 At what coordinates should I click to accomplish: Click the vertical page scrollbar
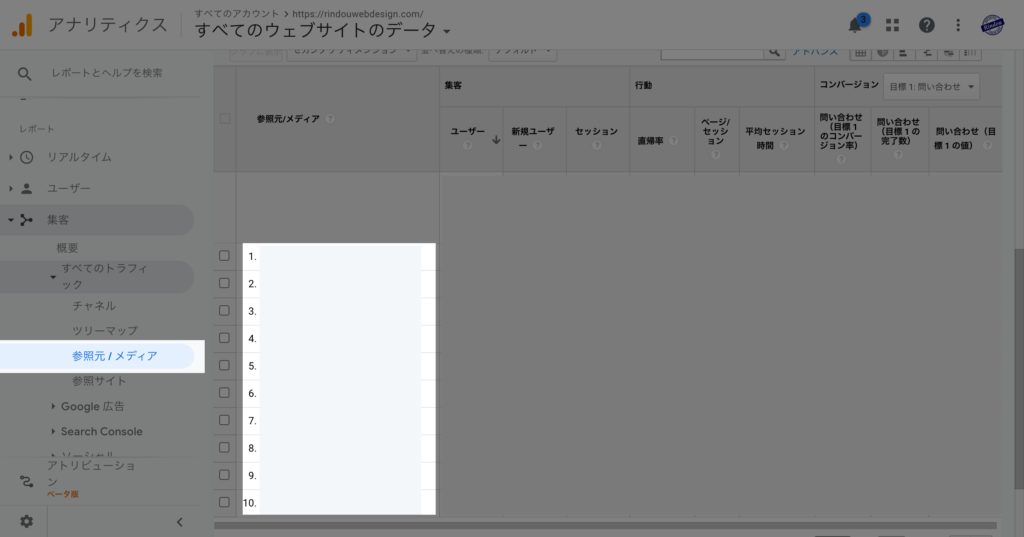(1019, 369)
